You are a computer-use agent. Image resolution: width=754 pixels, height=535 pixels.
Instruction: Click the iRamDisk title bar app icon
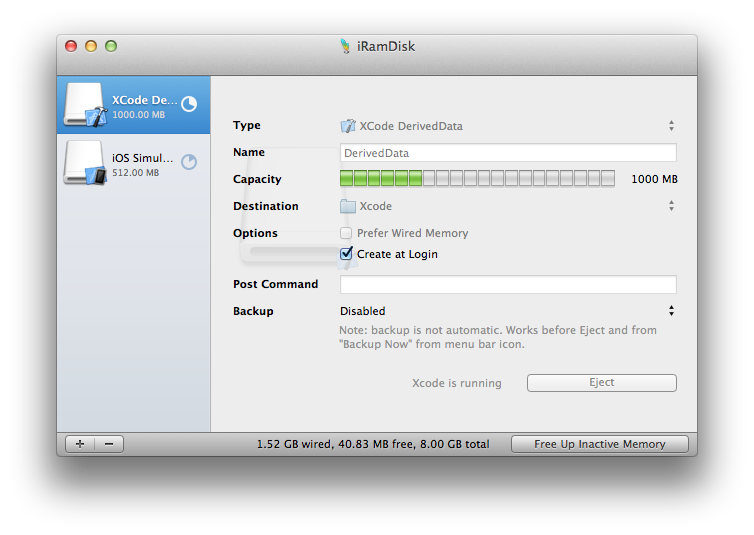coord(345,46)
